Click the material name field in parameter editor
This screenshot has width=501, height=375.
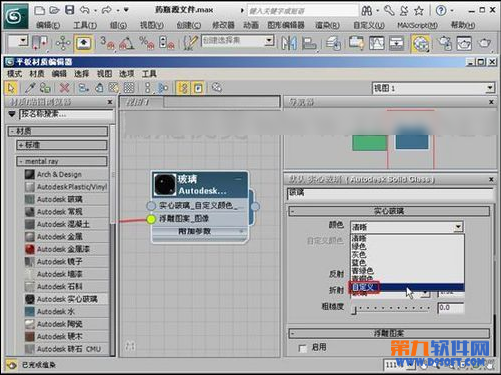tap(389, 193)
